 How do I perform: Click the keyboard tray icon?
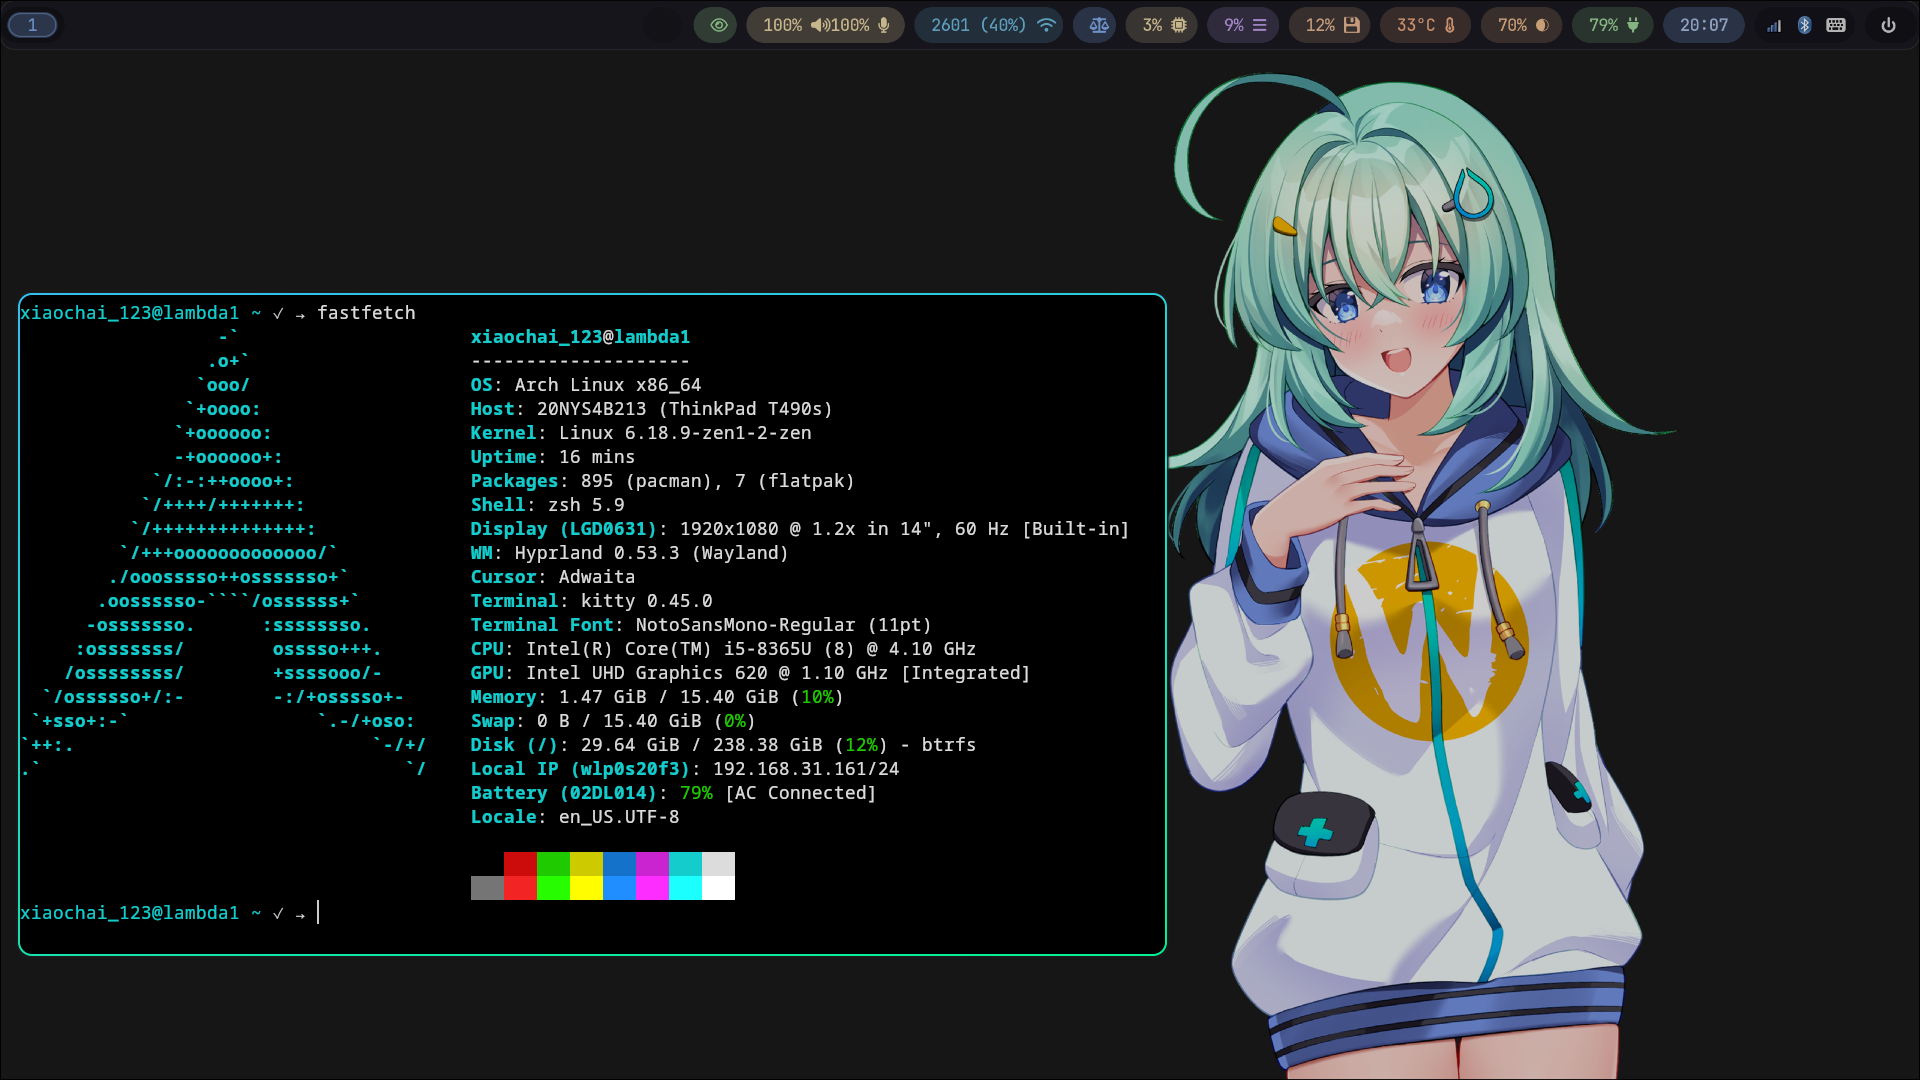[1836, 25]
